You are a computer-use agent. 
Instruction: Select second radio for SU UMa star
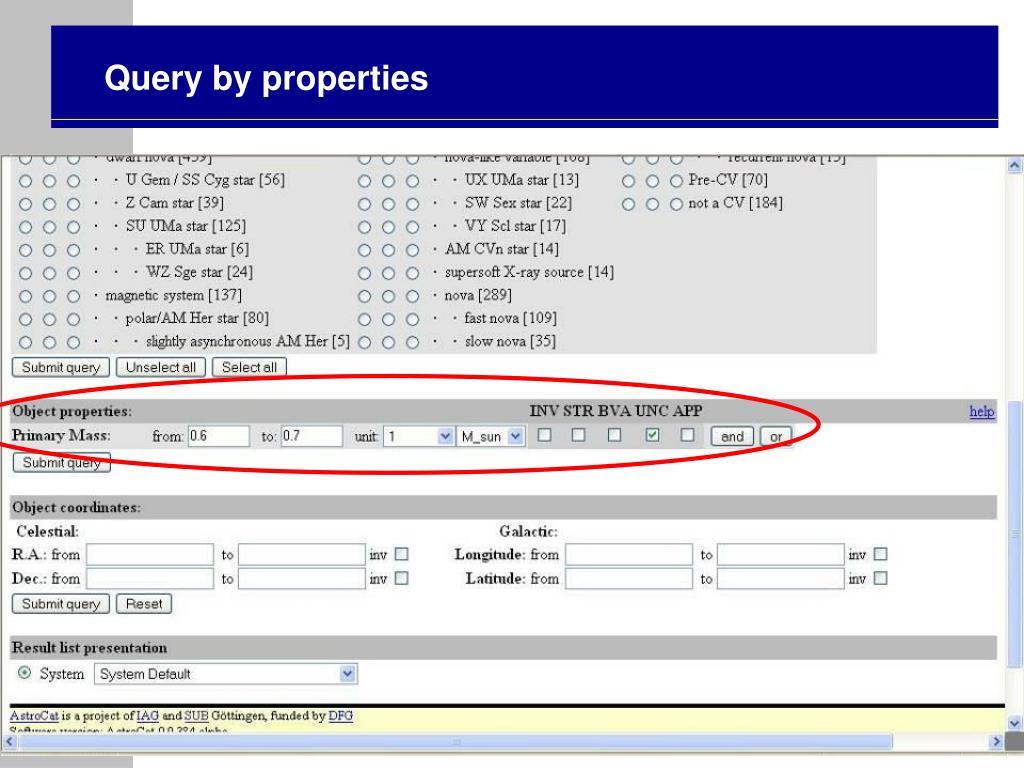tap(49, 227)
